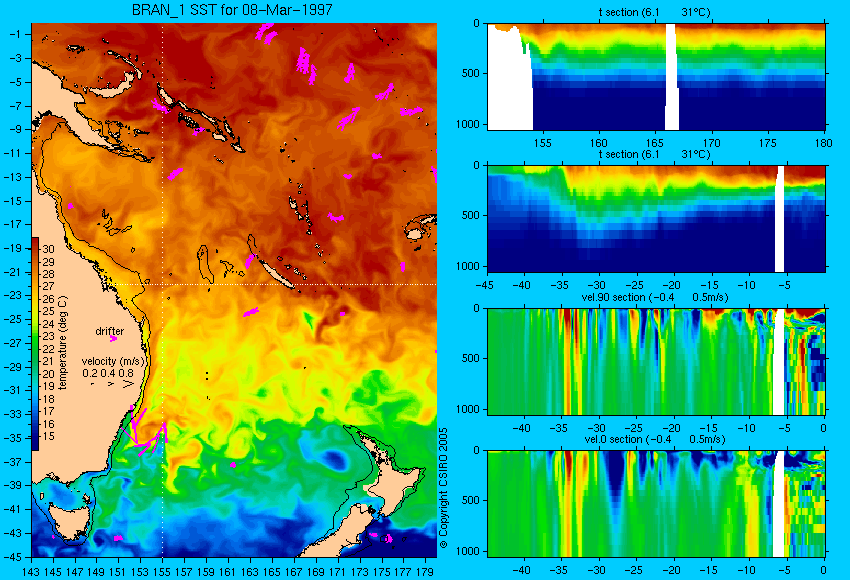Click the "vel.90 section (-0.4 0.5m/s)" title
Image resolution: width=850 pixels, height=580 pixels.
(x=655, y=297)
